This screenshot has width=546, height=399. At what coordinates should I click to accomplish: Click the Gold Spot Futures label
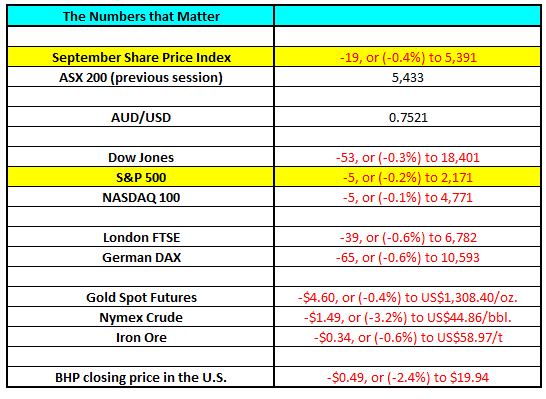[x=141, y=297]
